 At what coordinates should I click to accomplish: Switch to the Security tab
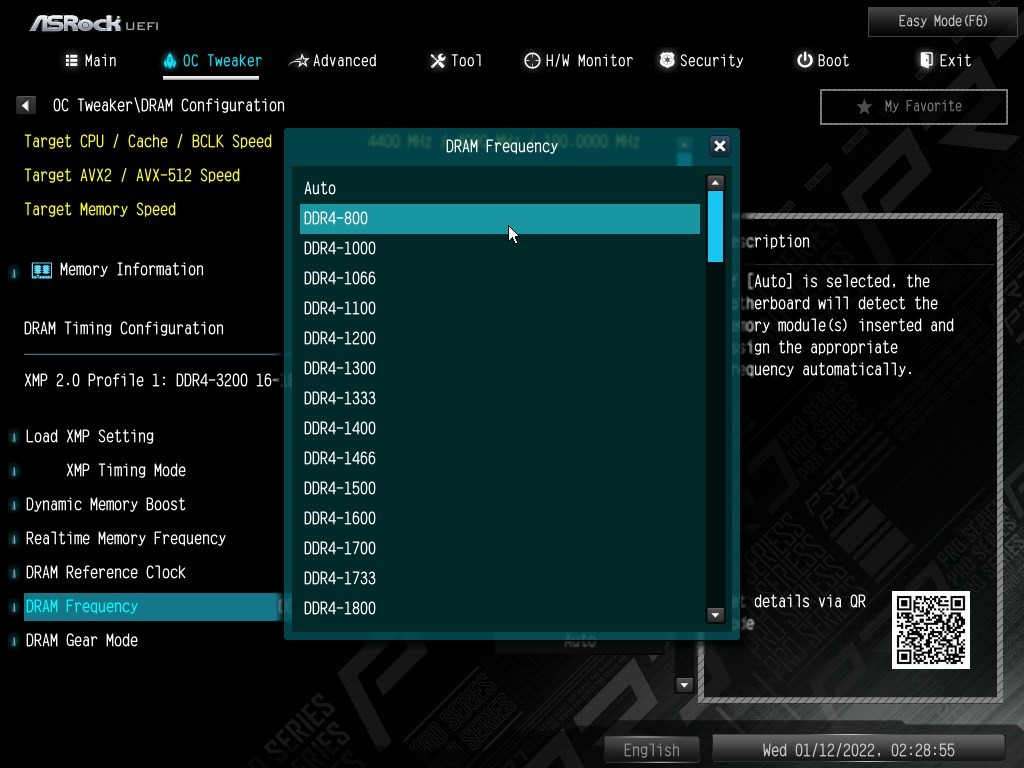[x=700, y=61]
